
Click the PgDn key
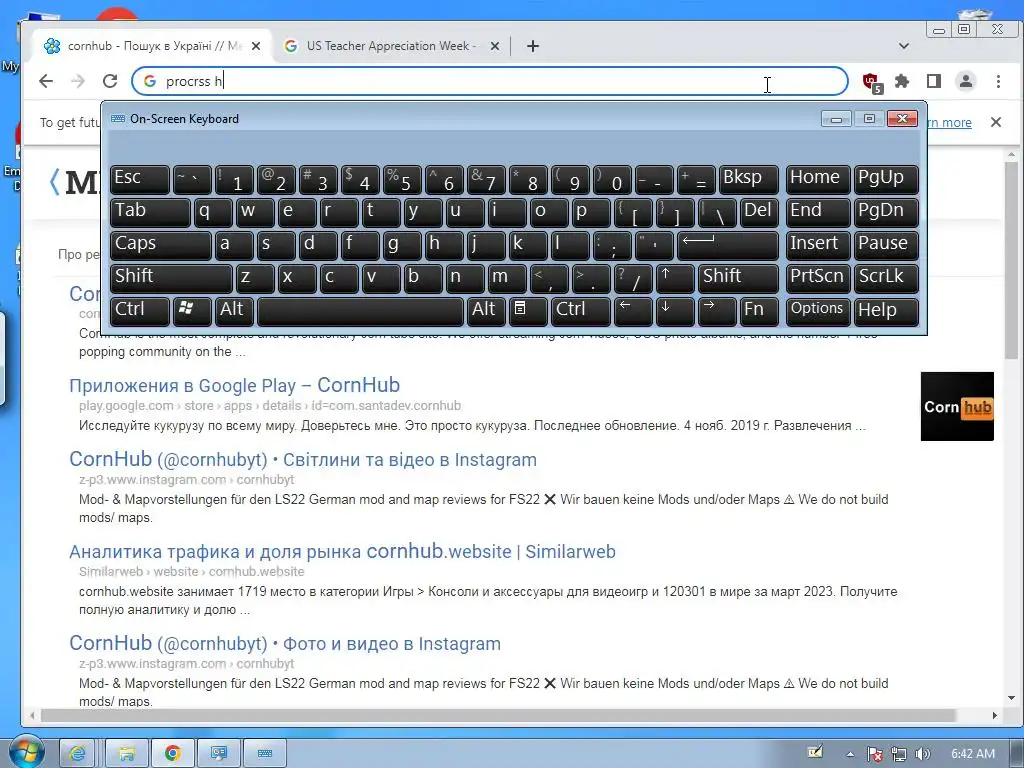tap(886, 212)
